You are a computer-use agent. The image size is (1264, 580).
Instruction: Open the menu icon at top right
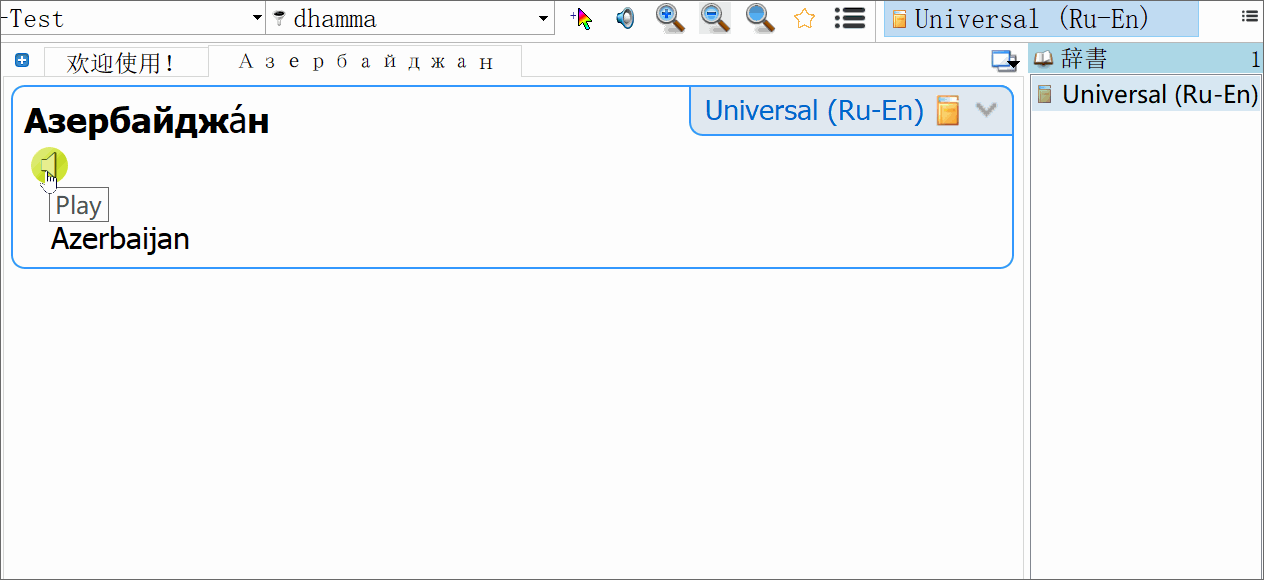point(1249,16)
